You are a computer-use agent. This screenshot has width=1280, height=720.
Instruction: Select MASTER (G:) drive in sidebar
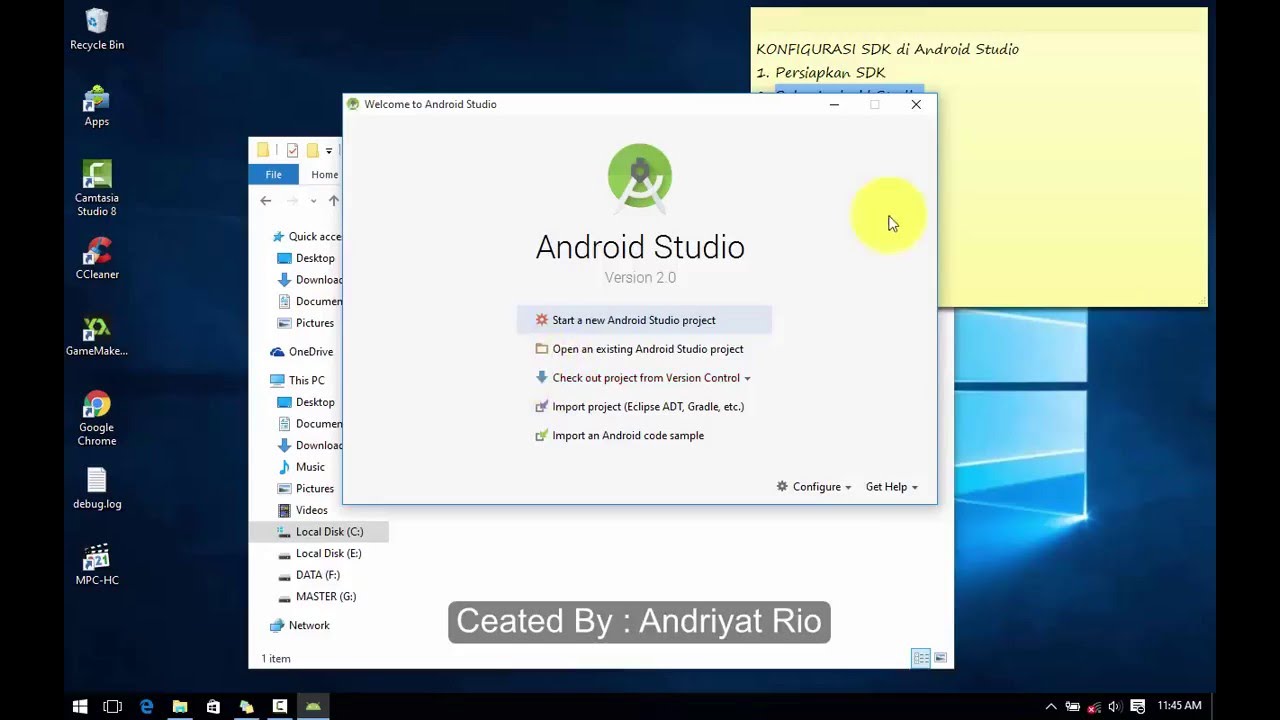point(319,597)
